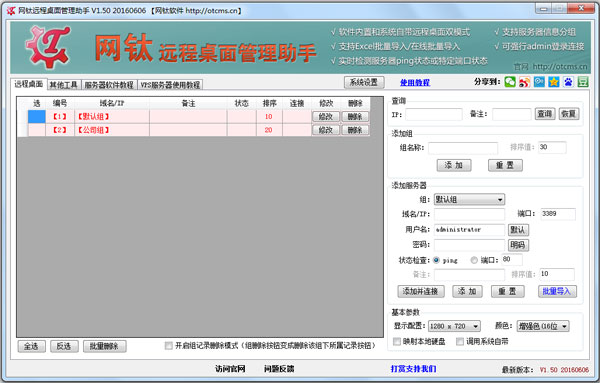The image size is (600, 383).
Task: Share to Douban green icon
Action: [x=583, y=81]
